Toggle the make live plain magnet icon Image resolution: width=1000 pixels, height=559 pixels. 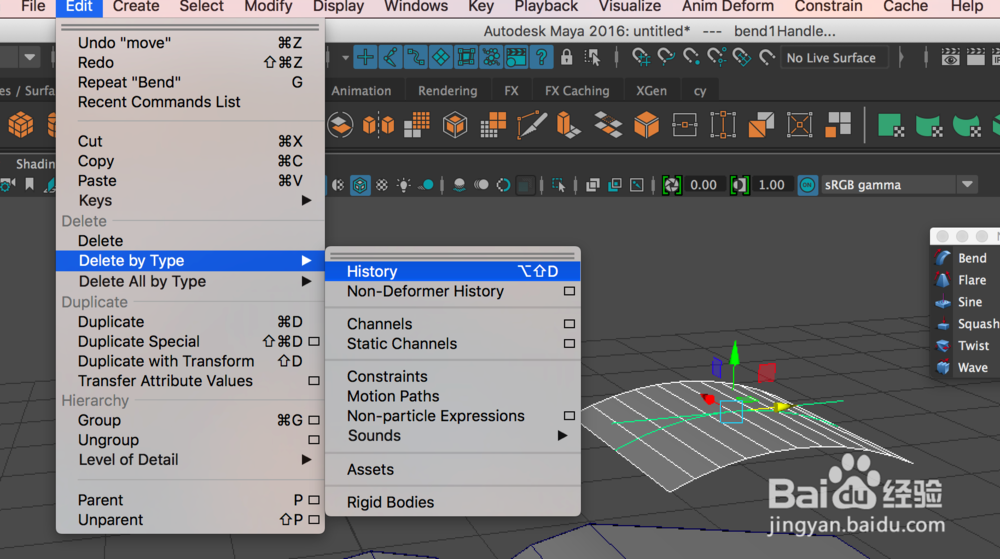(x=767, y=57)
